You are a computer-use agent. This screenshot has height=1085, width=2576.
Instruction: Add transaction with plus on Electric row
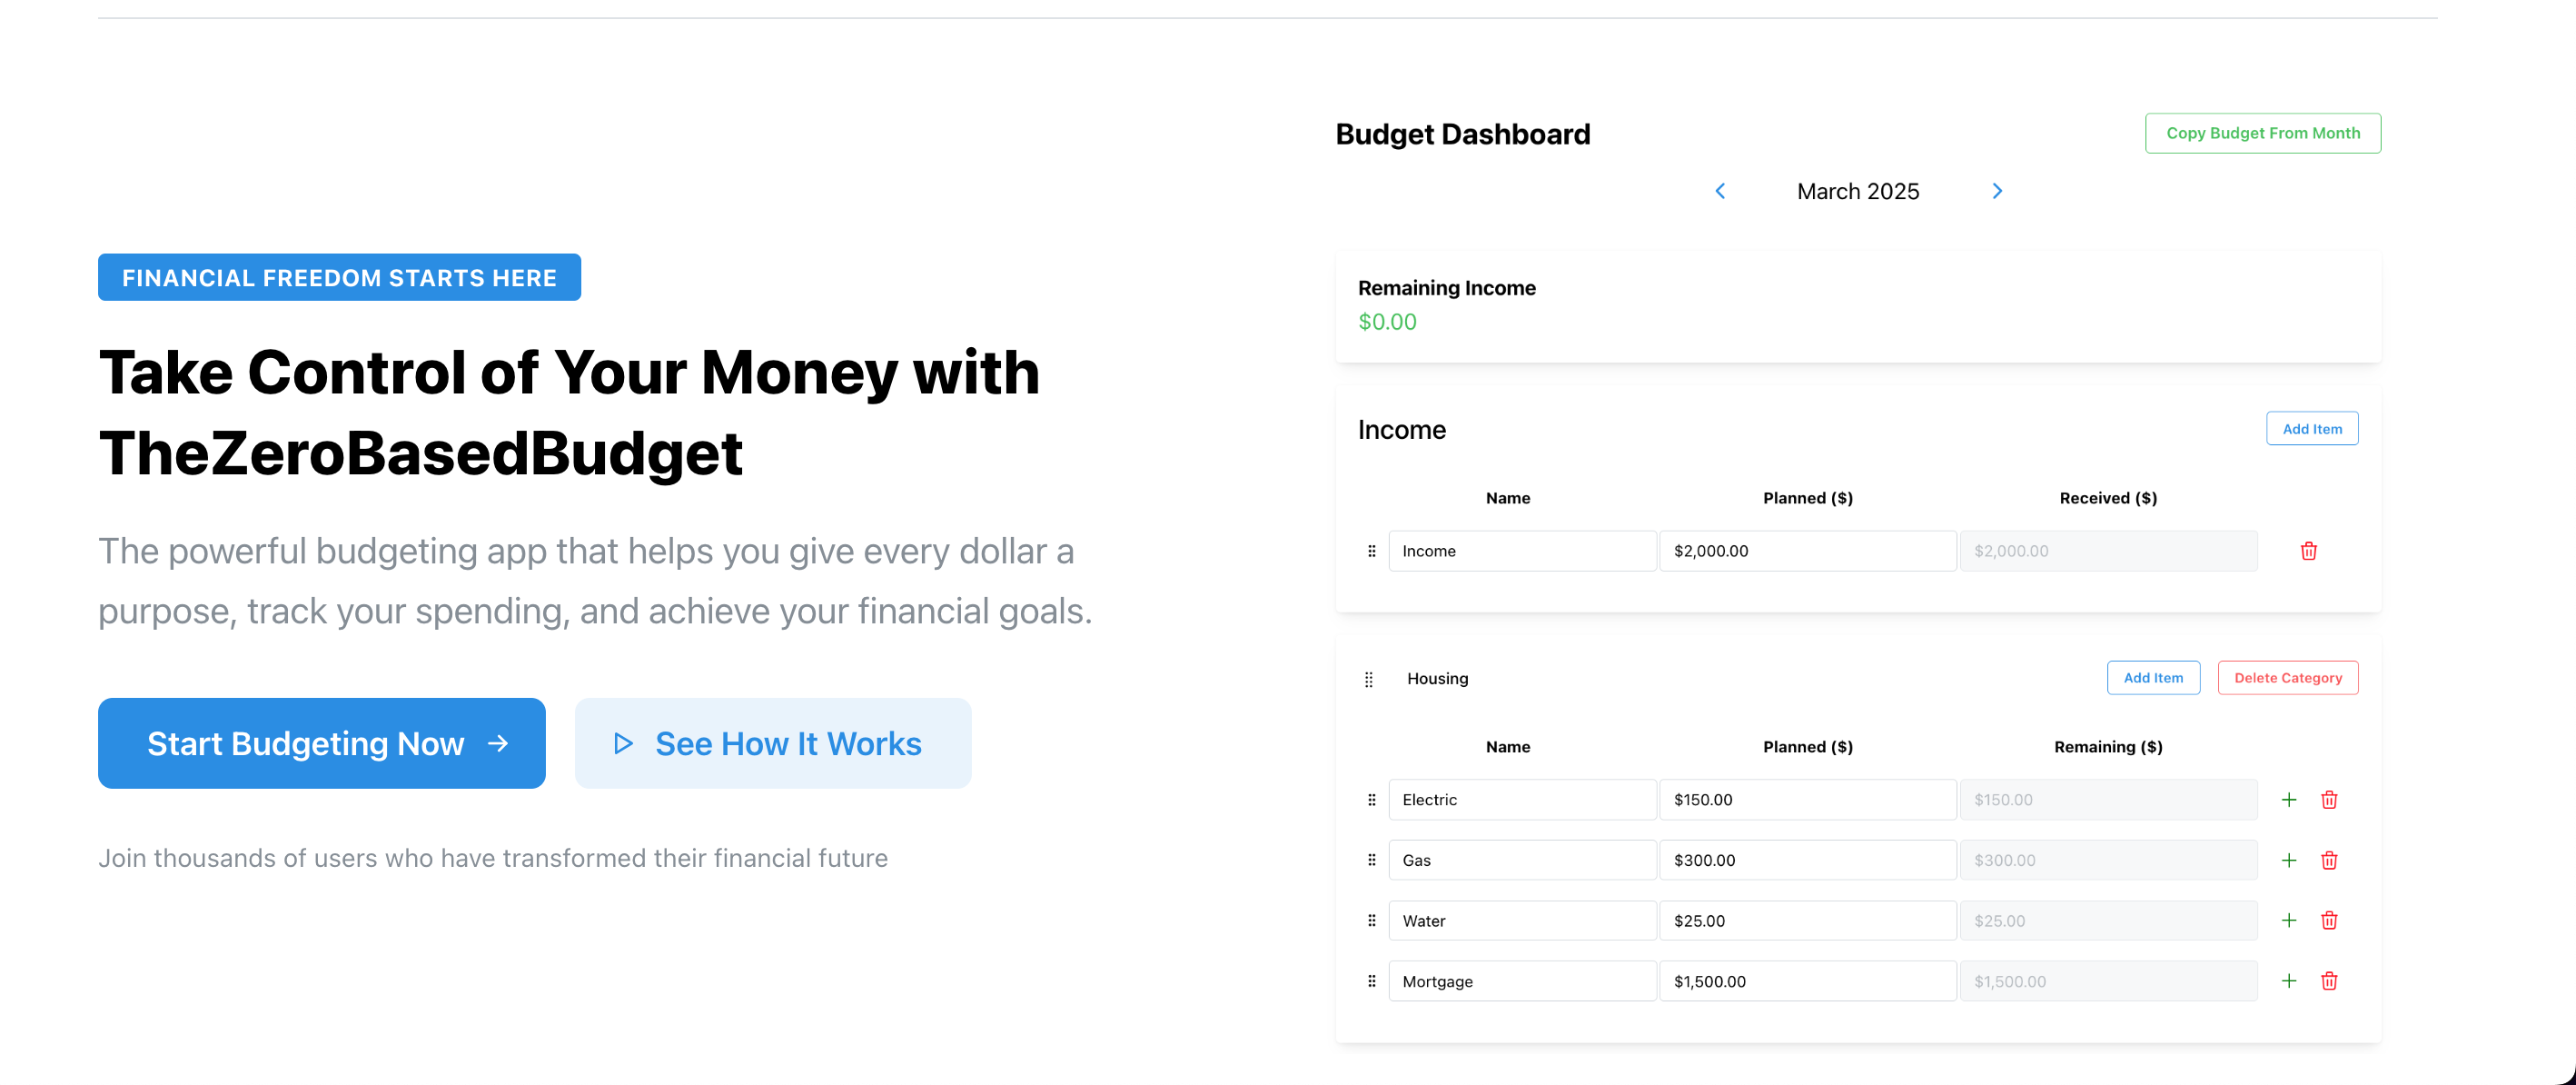pyautogui.click(x=2288, y=800)
